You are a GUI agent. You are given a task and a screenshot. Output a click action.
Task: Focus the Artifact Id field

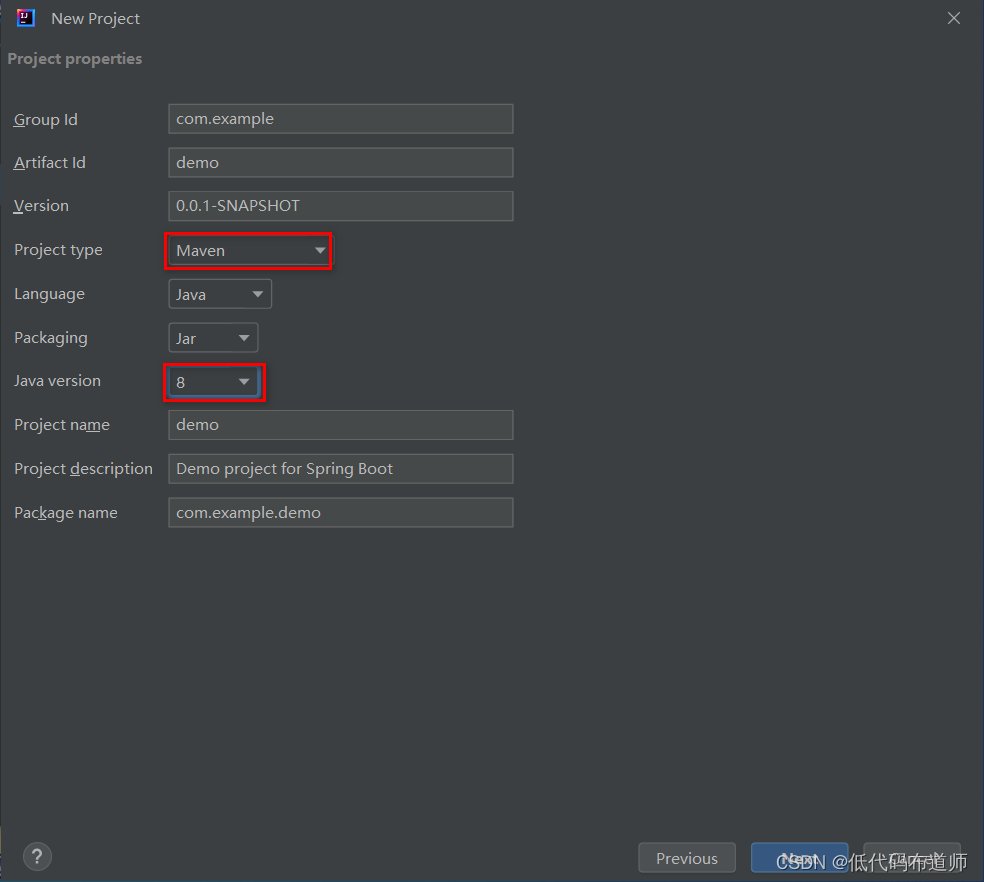coord(341,163)
